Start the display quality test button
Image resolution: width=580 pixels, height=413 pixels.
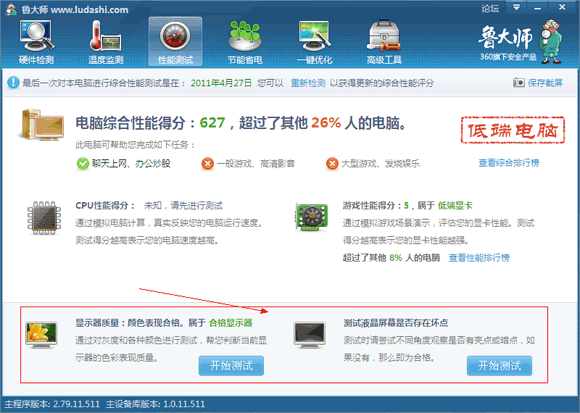click(231, 366)
